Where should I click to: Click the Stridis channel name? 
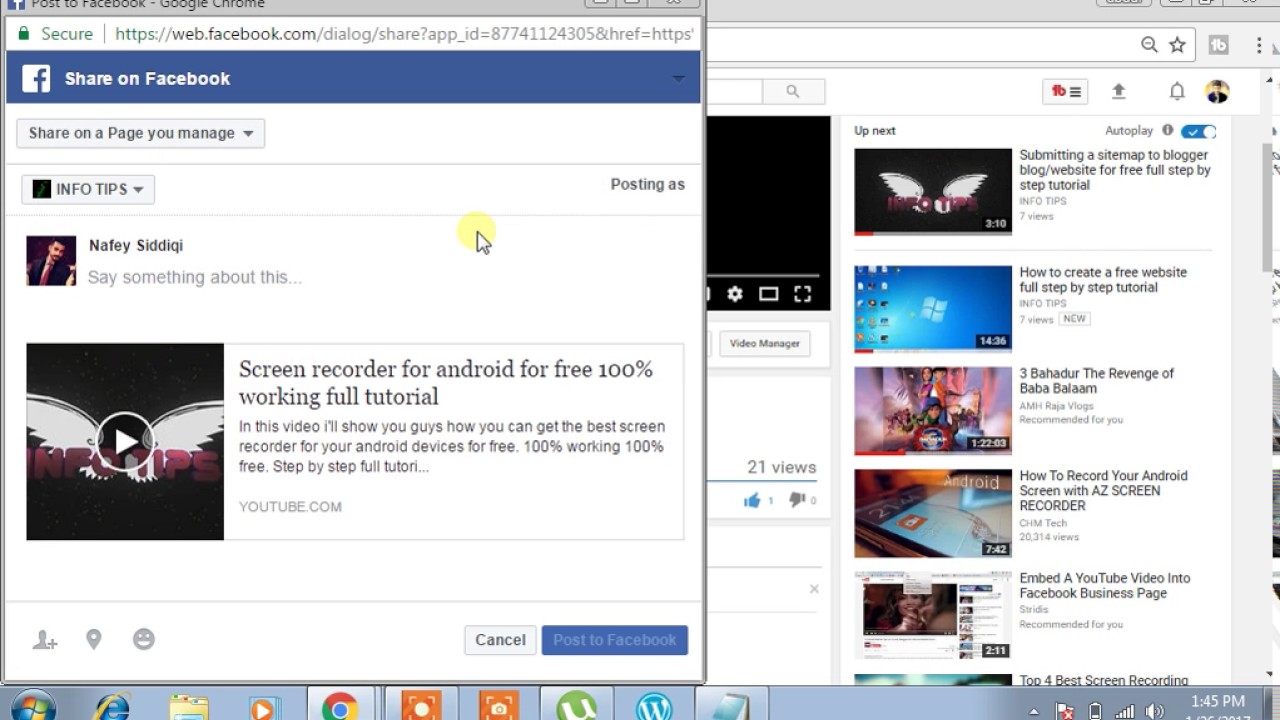[1034, 609]
